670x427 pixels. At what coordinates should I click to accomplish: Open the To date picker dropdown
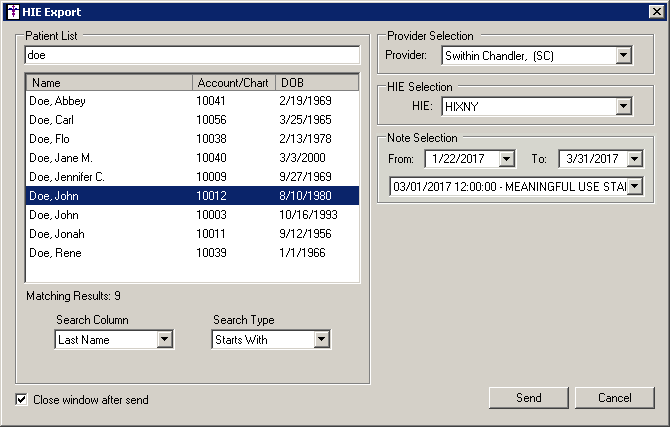point(634,159)
